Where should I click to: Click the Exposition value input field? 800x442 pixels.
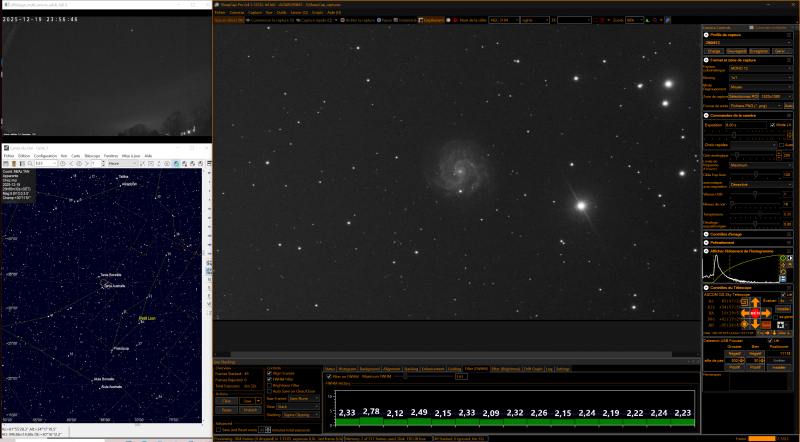746,125
